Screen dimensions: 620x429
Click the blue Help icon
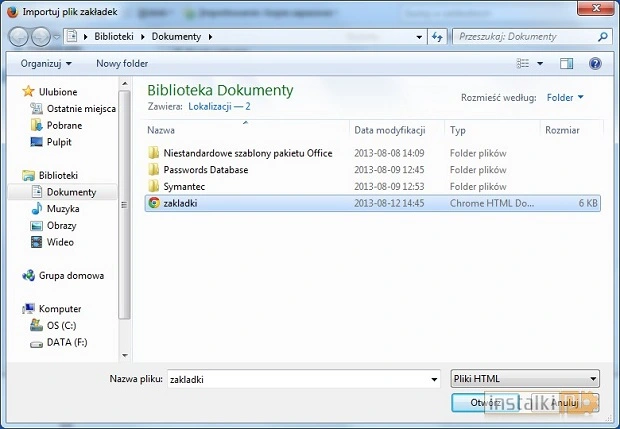(595, 64)
